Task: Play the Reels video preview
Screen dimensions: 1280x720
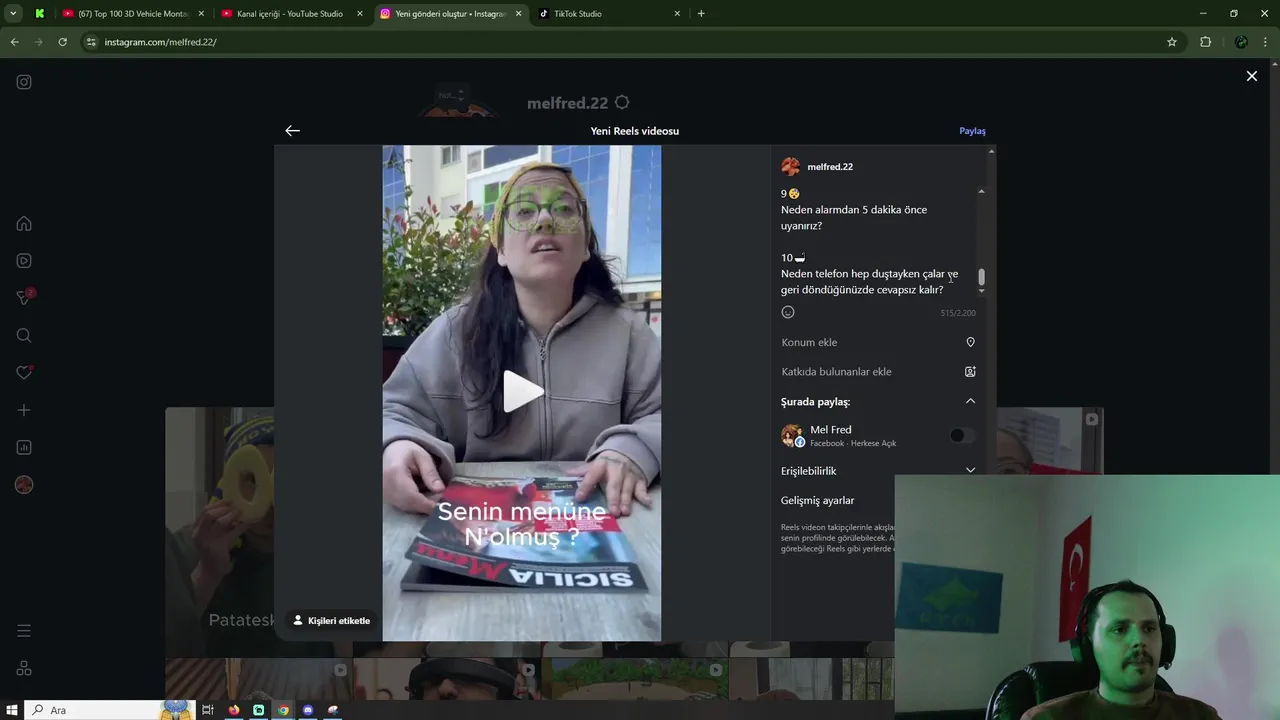Action: (522, 391)
